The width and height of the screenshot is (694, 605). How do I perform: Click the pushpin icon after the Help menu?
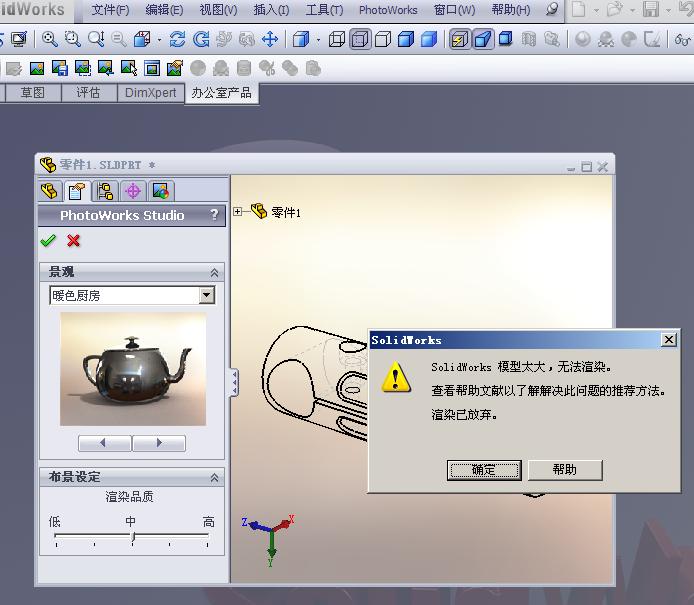pos(551,9)
